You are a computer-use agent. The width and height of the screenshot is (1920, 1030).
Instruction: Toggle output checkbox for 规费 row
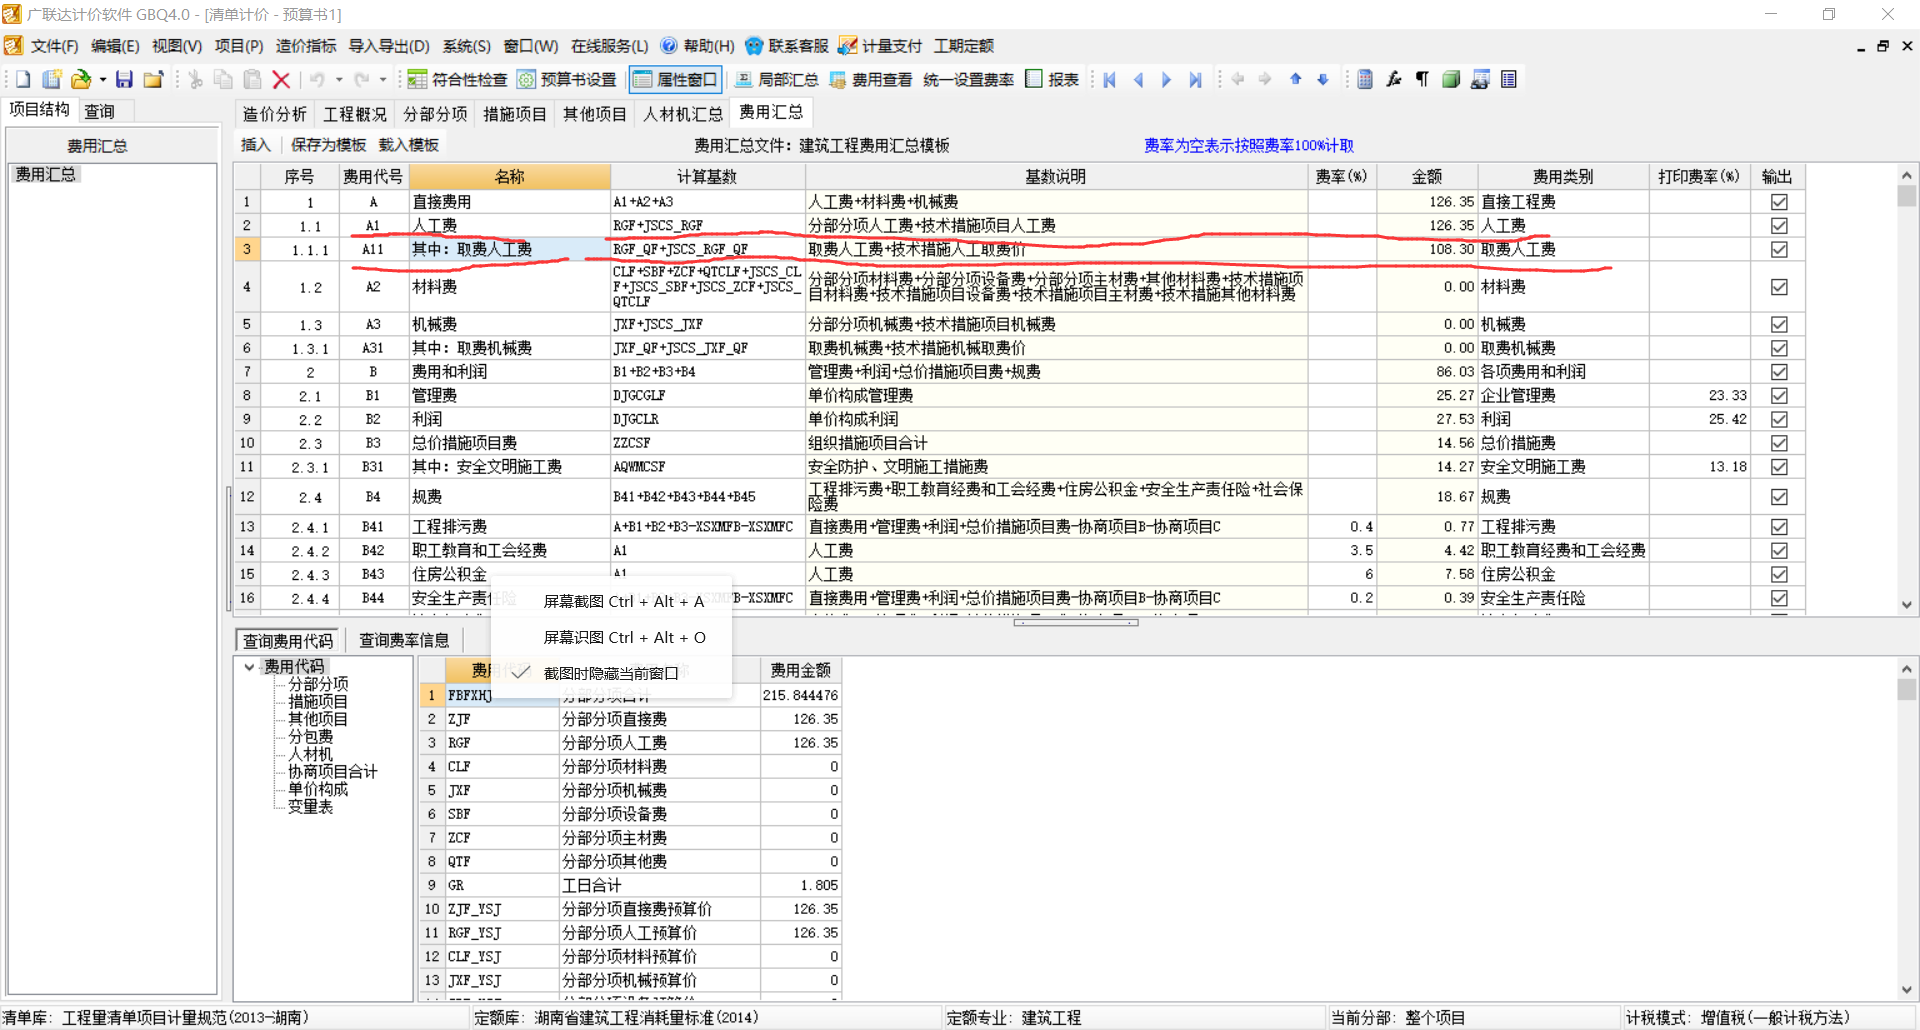pyautogui.click(x=1779, y=497)
